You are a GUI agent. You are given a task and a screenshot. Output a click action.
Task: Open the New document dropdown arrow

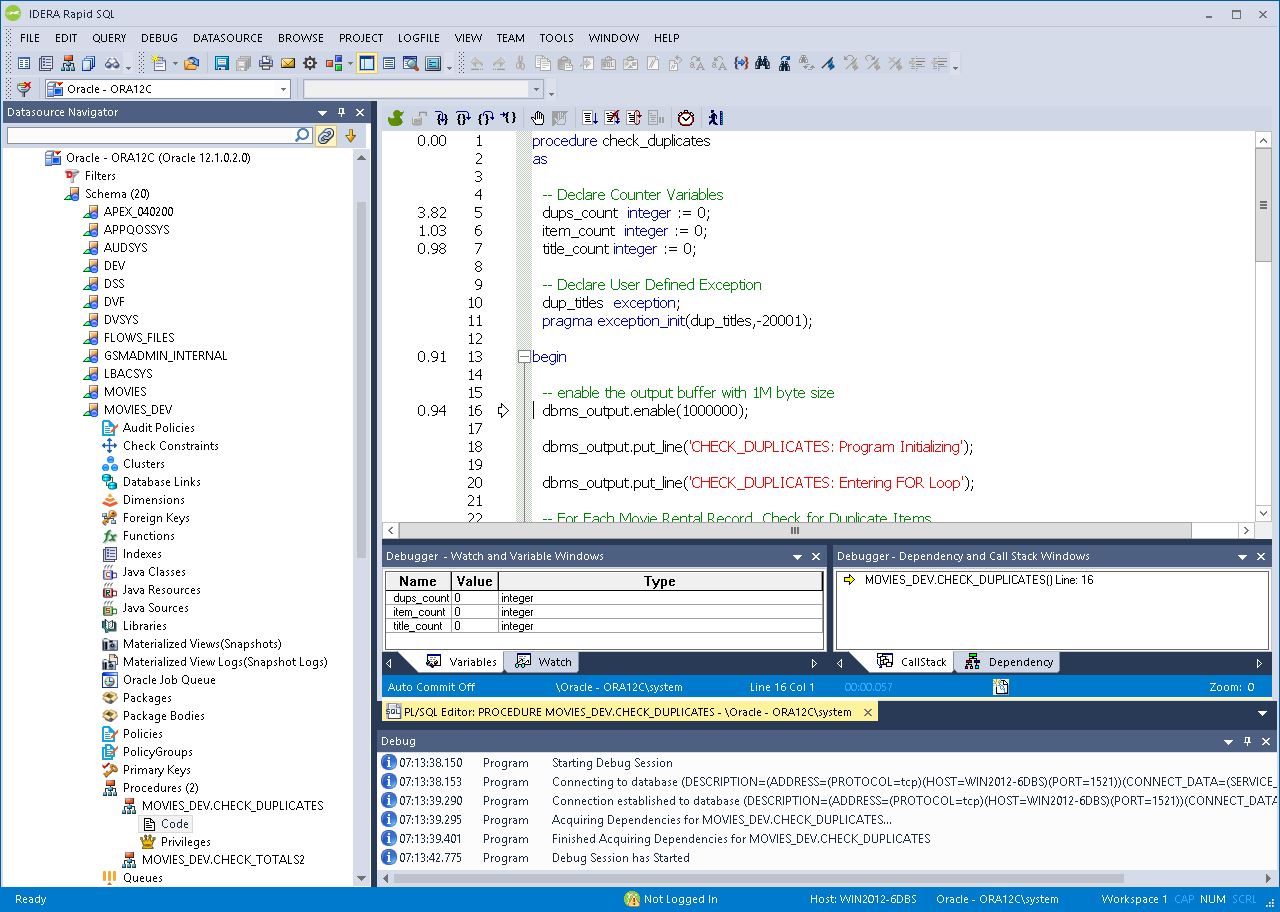[x=174, y=63]
